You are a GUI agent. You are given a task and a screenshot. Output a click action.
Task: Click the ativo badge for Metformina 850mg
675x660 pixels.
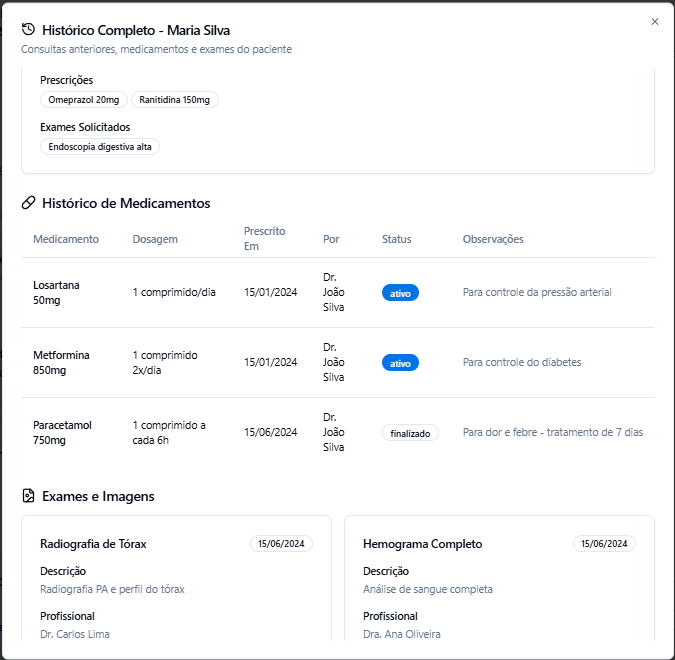[400, 363]
